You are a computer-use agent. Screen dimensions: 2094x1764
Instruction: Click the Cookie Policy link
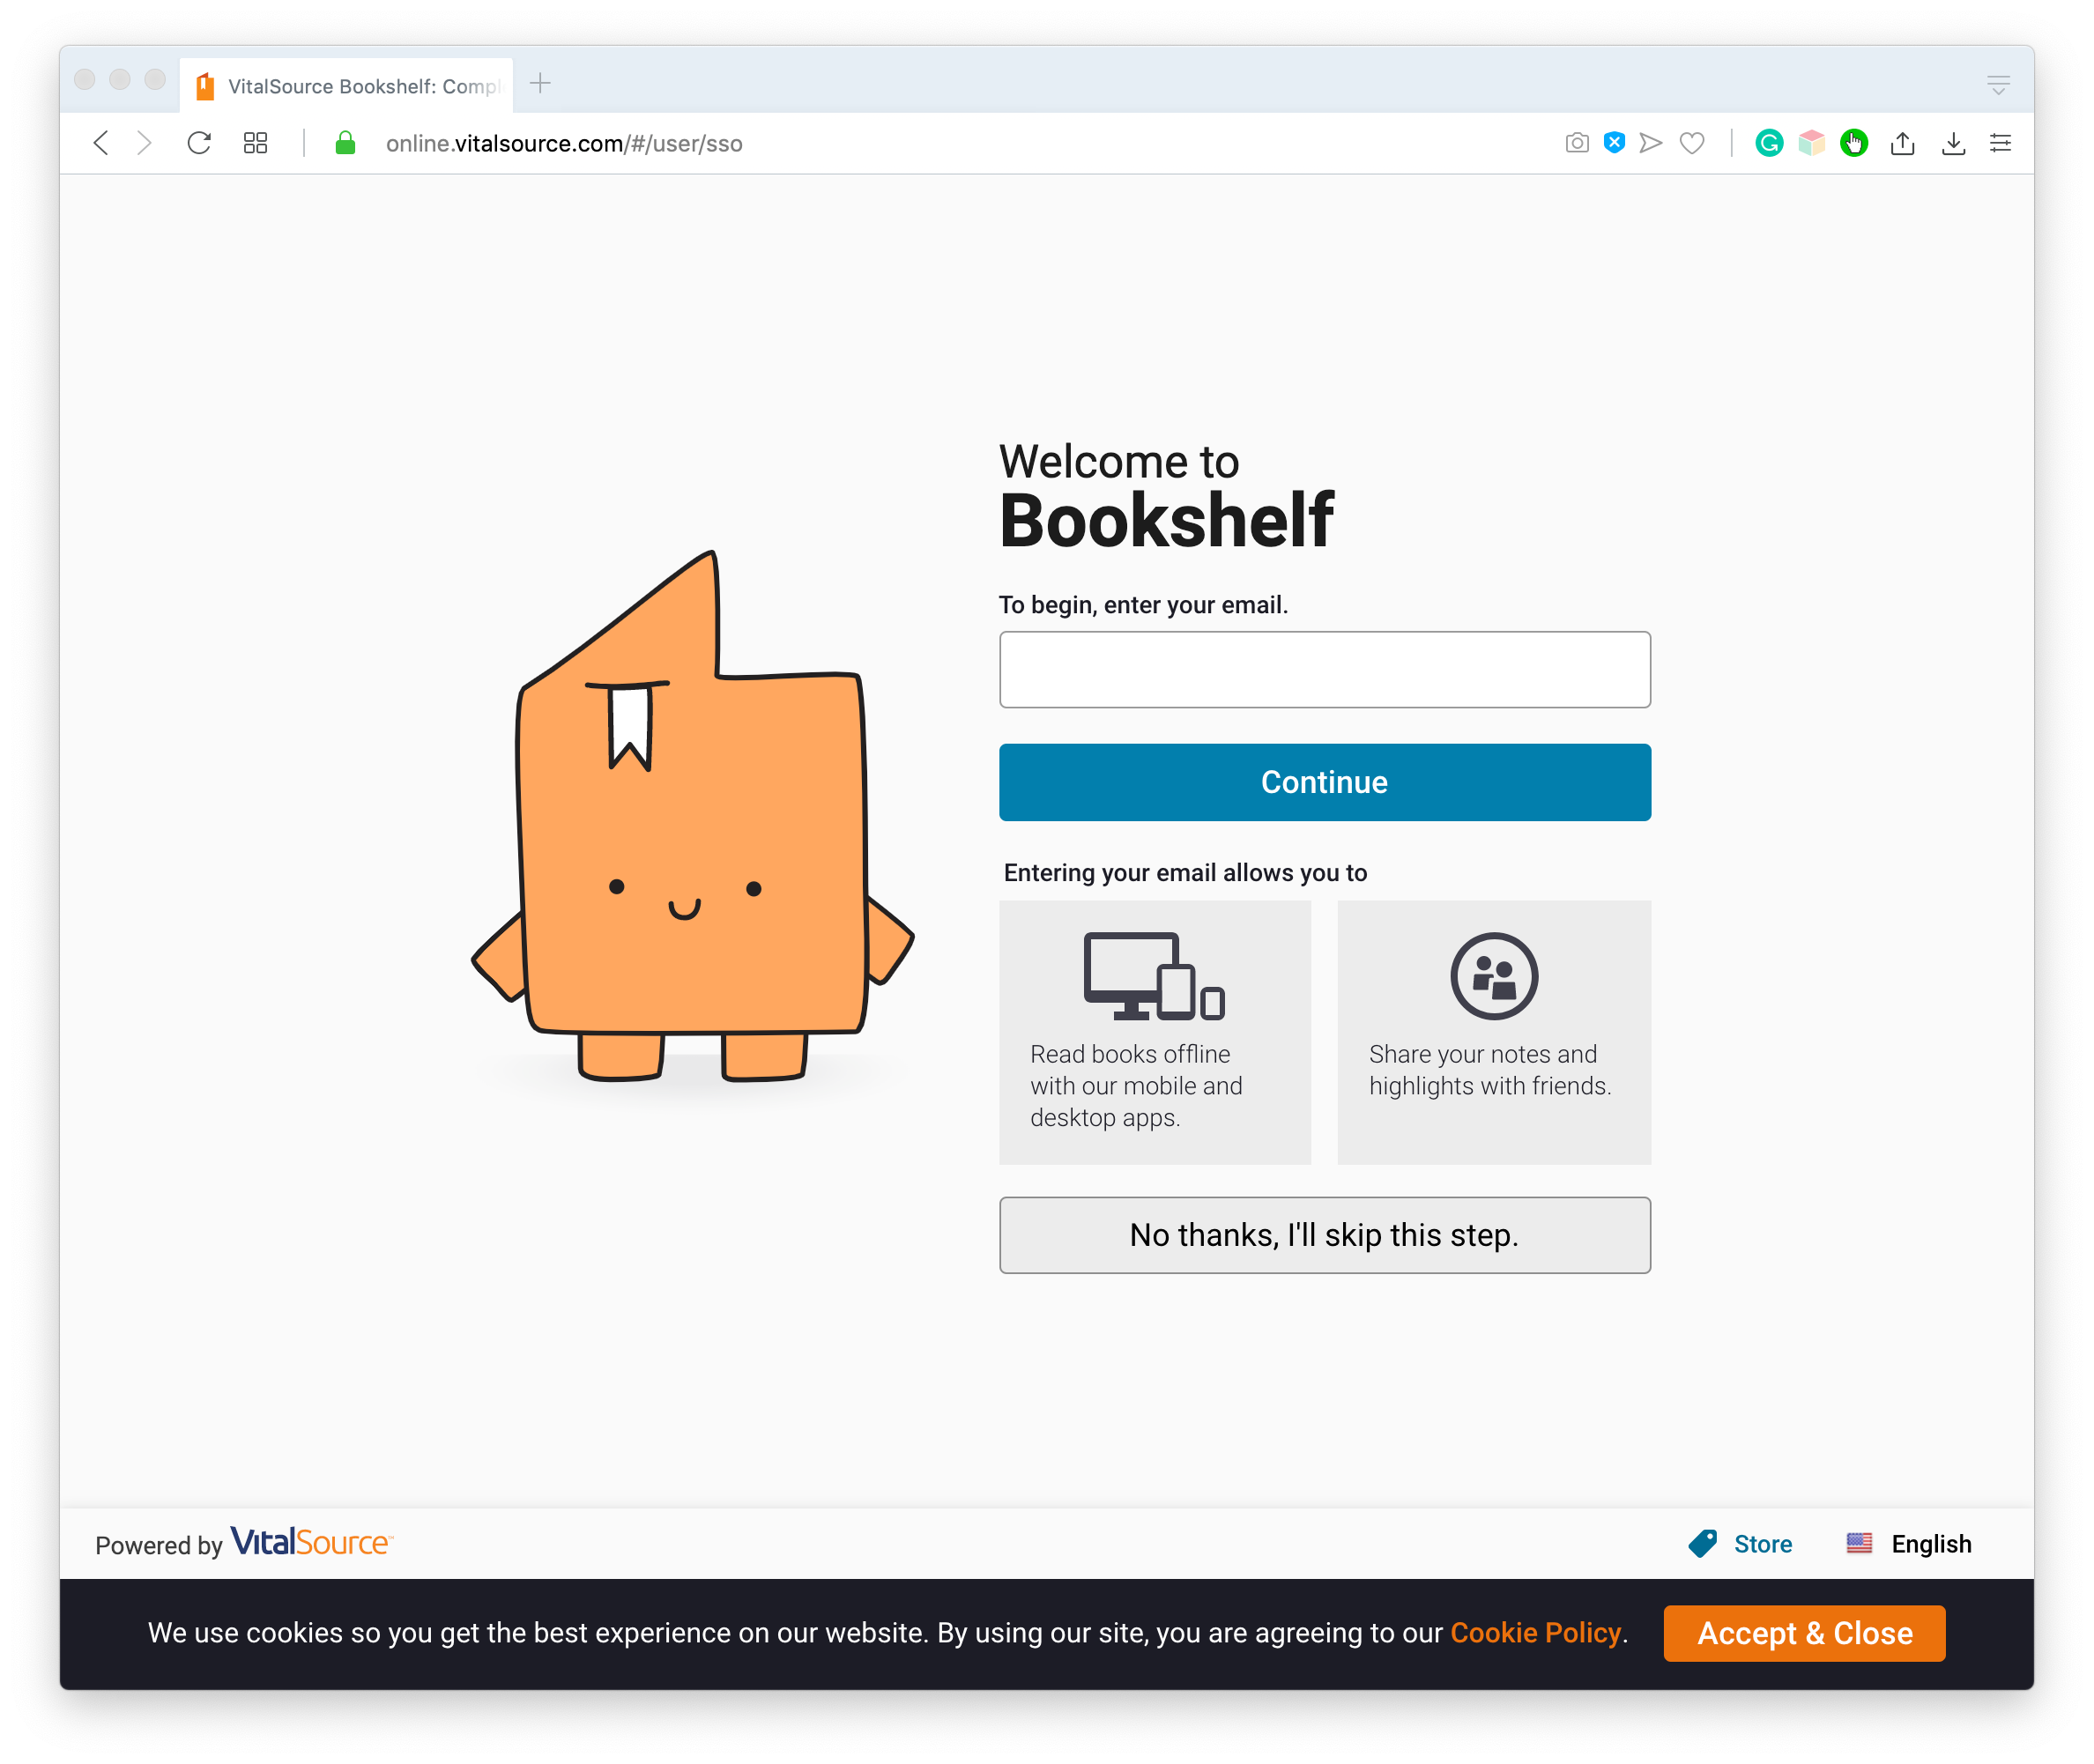pos(1535,1633)
